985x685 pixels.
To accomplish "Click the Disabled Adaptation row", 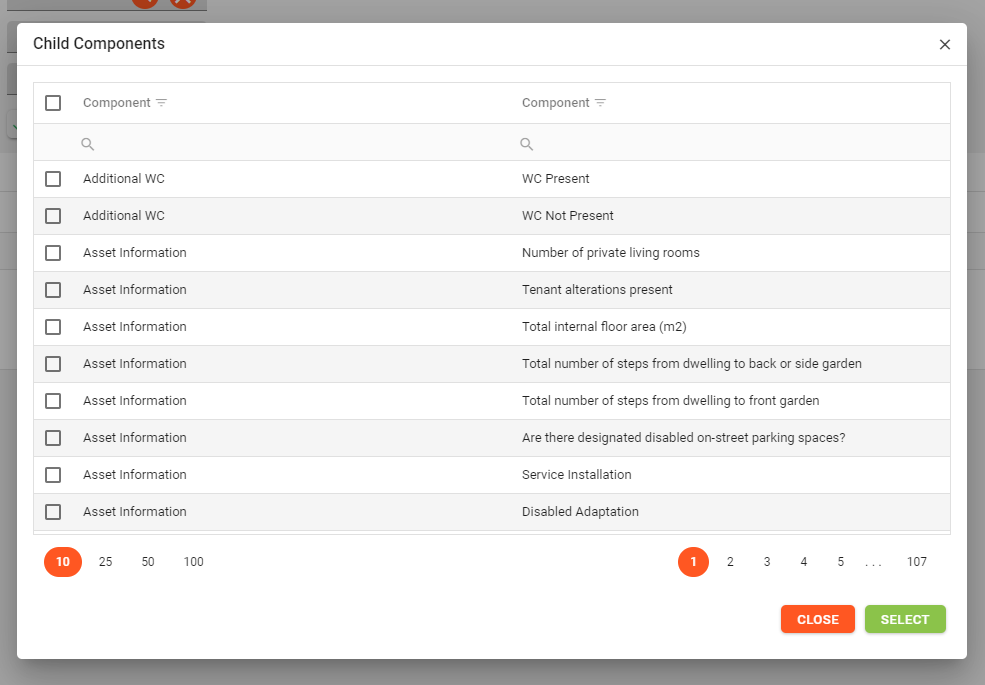I will click(x=580, y=512).
